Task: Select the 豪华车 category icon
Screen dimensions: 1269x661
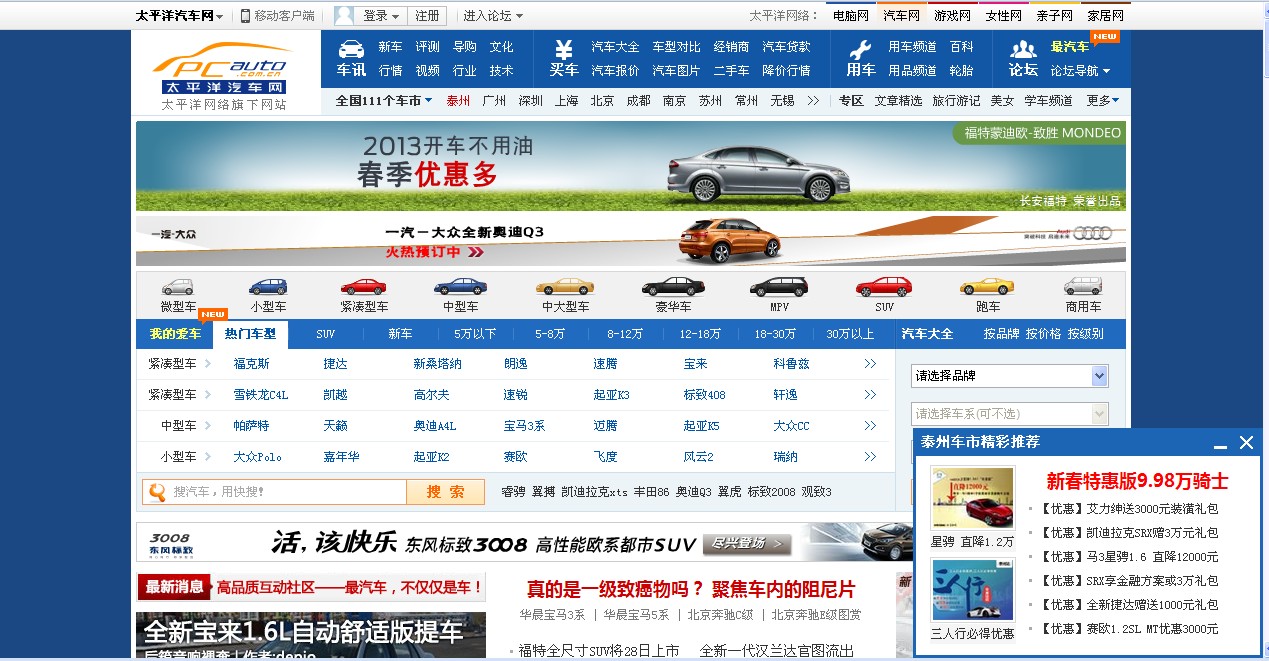Action: (x=673, y=287)
